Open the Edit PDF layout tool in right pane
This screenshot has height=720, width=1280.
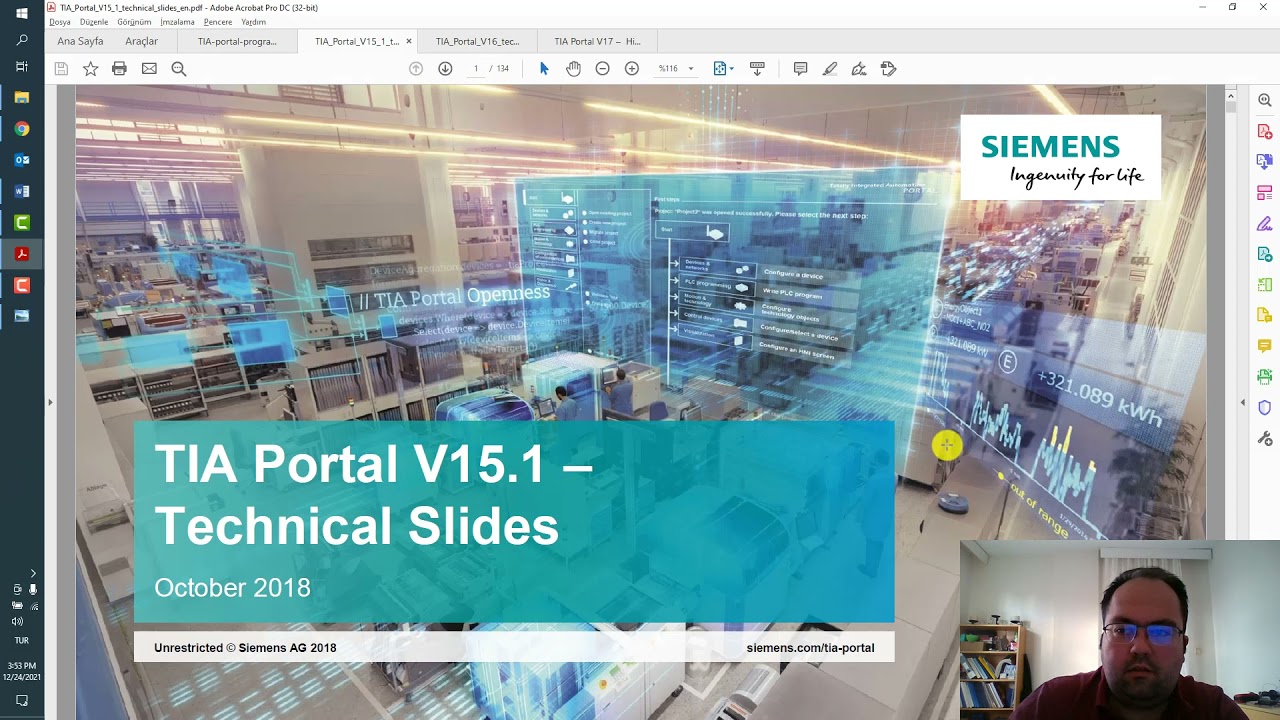point(1265,192)
